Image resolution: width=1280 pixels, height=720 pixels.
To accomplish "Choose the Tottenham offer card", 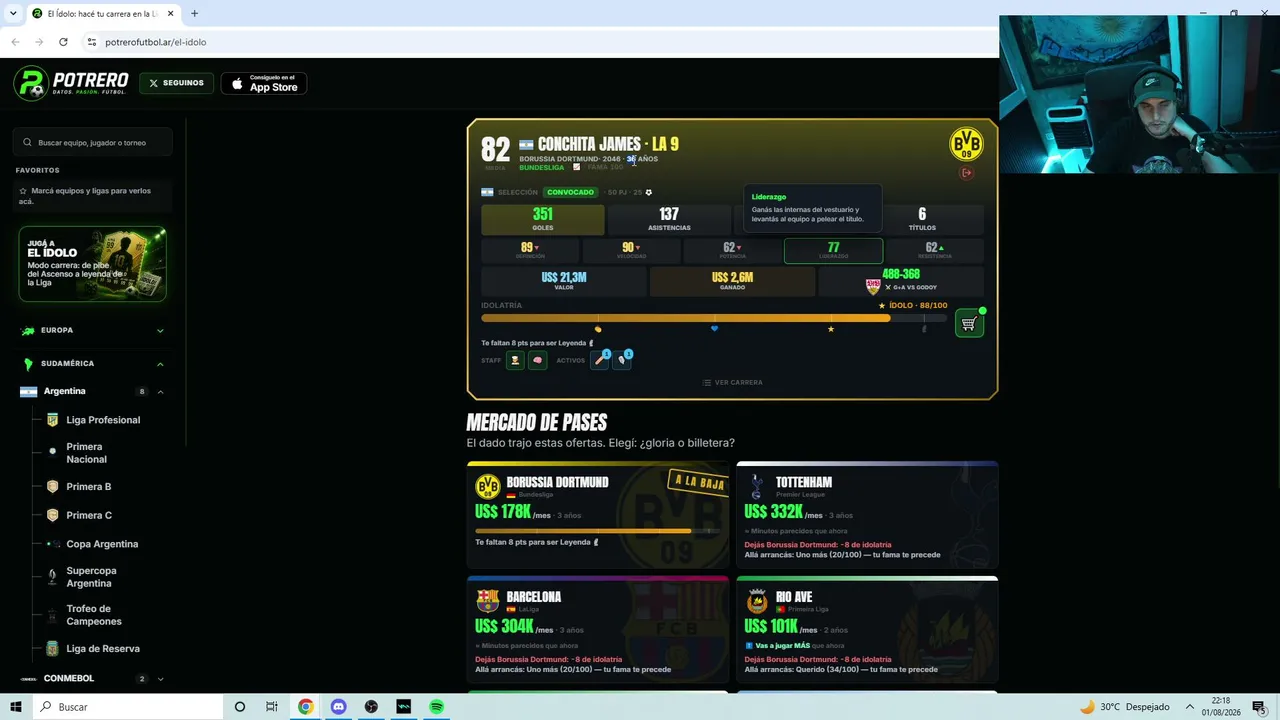I will [x=867, y=516].
